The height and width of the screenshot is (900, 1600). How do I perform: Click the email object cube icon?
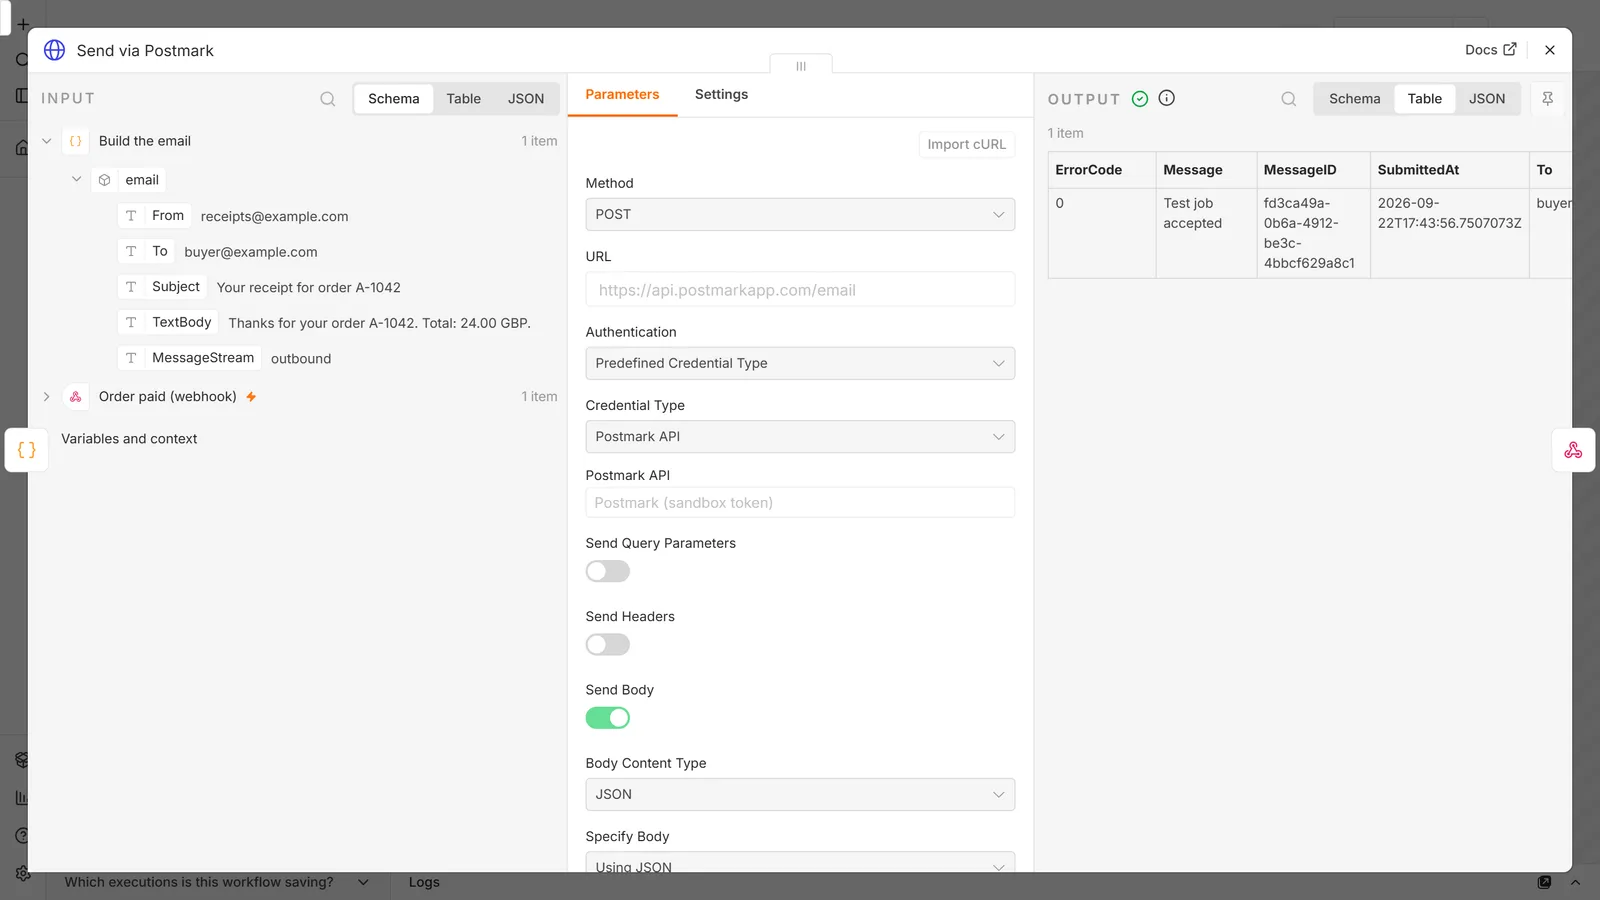[104, 180]
